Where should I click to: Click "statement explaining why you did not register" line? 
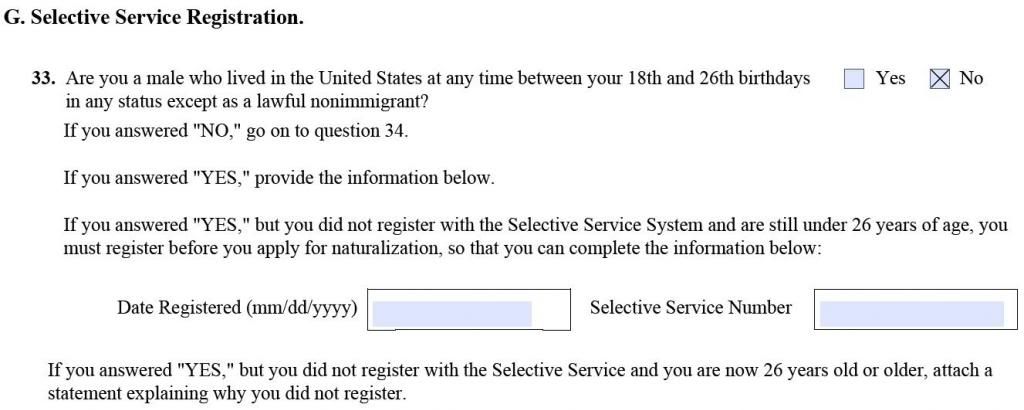(x=227, y=394)
